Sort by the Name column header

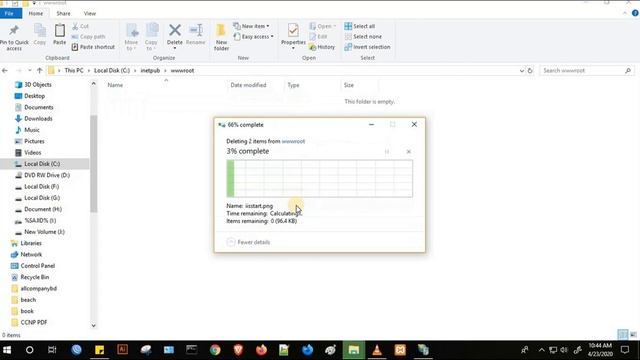coord(115,85)
